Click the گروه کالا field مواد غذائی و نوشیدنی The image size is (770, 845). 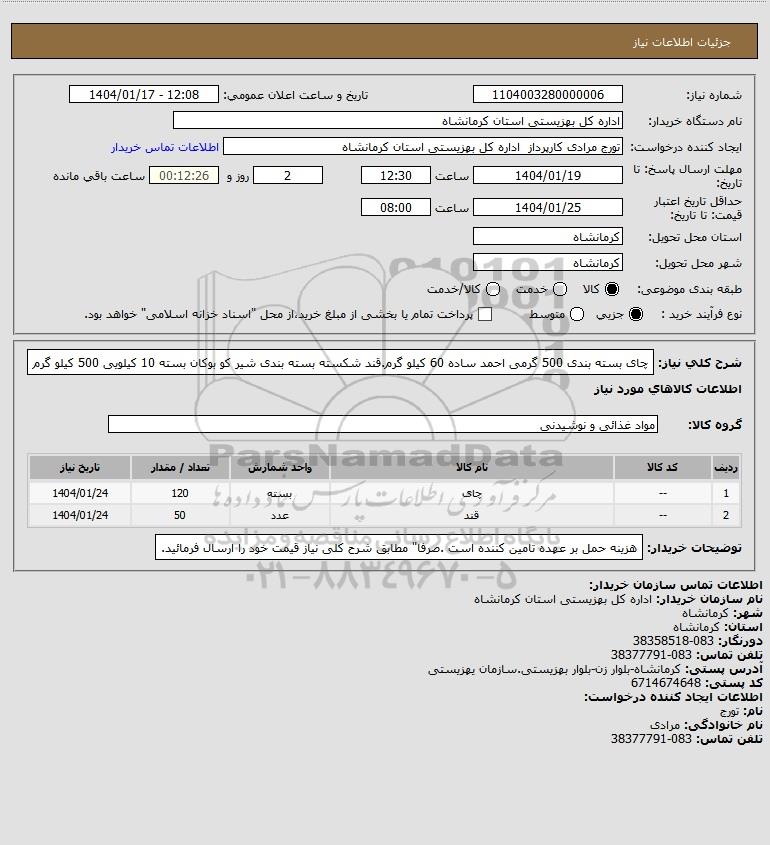coord(383,425)
